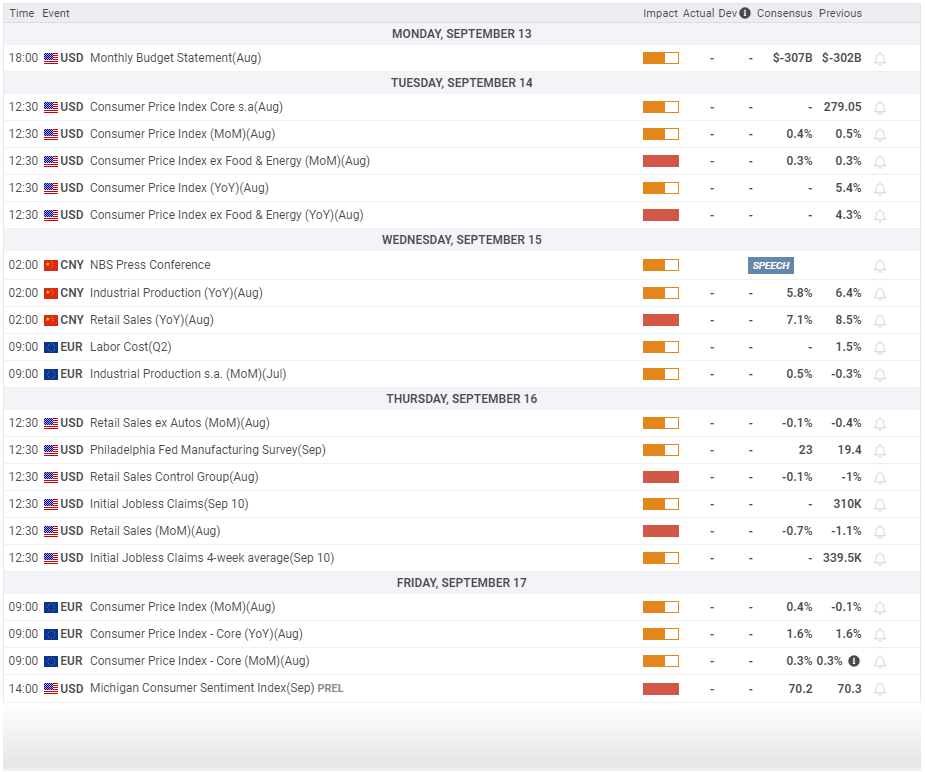This screenshot has width=925, height=772.
Task: Set alert bell for CNY Industrial Production (YoY)
Action: pyautogui.click(x=880, y=293)
